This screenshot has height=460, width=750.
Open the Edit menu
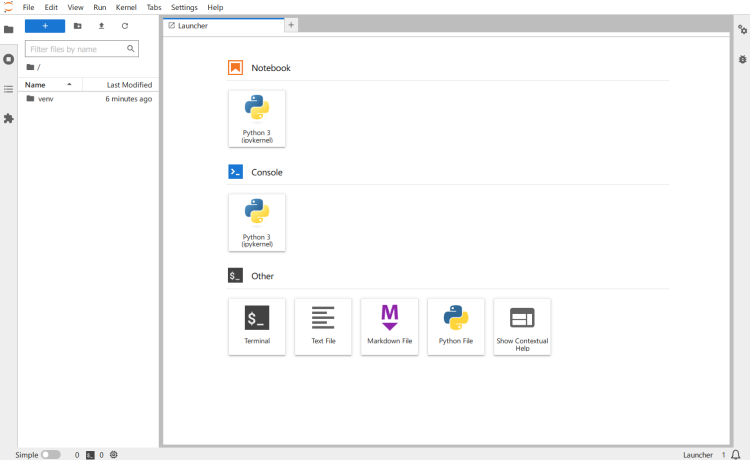(x=51, y=7)
